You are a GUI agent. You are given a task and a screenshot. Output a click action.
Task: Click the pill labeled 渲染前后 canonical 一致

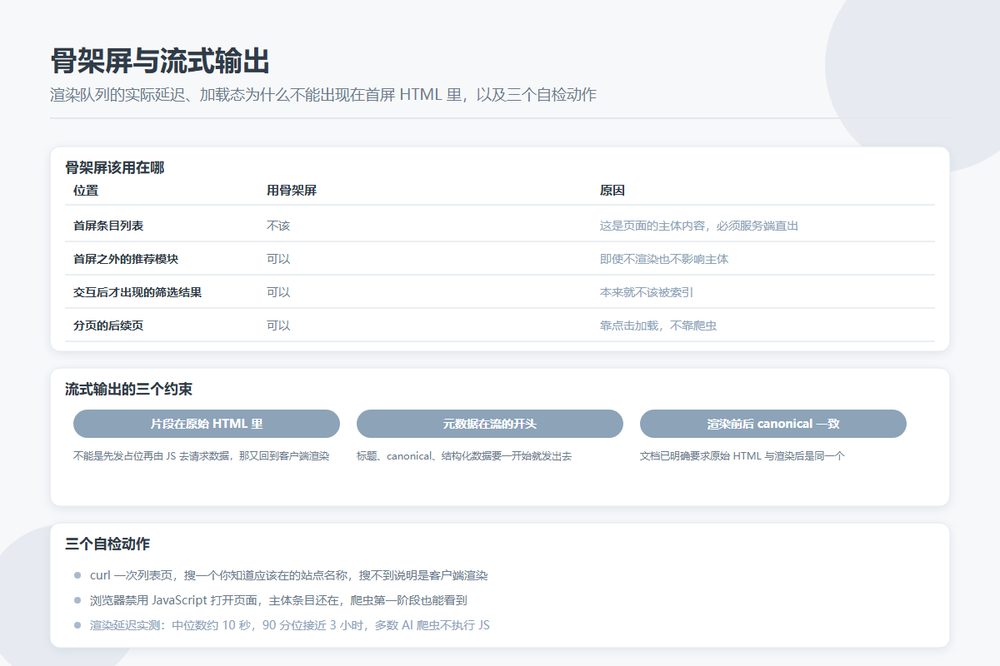pyautogui.click(x=773, y=424)
